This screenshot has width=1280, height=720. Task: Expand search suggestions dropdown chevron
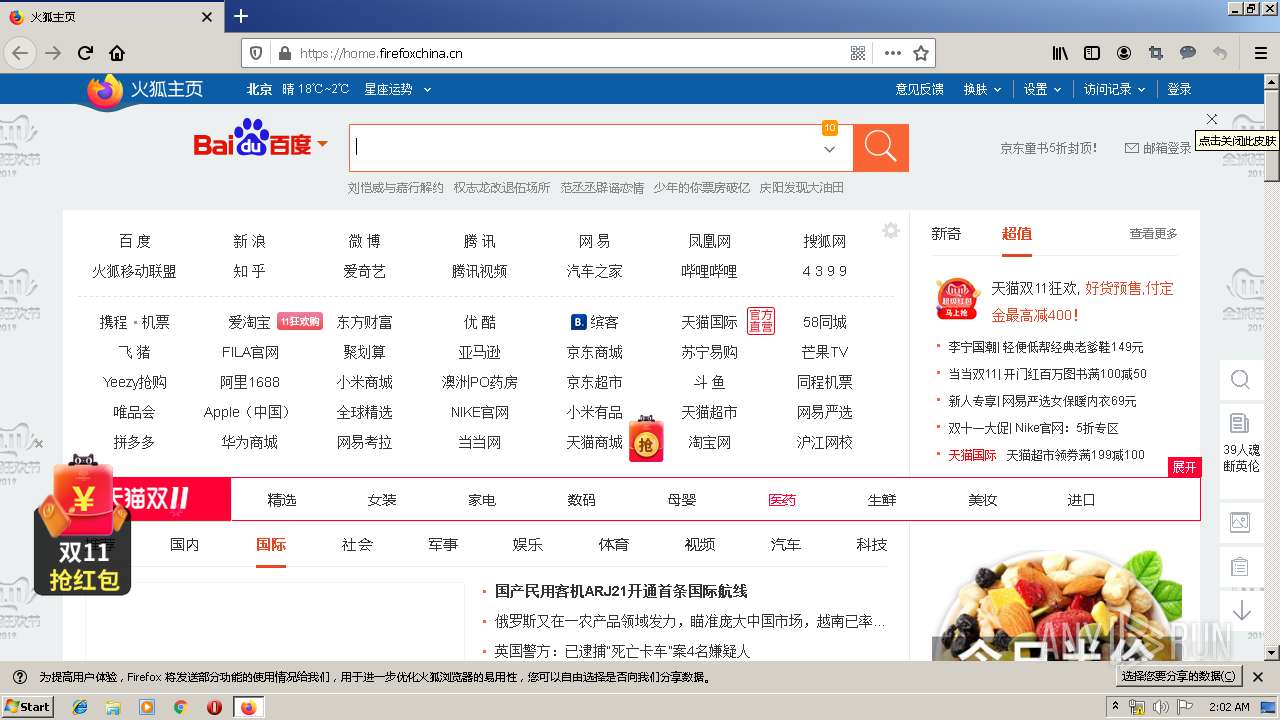tap(829, 149)
